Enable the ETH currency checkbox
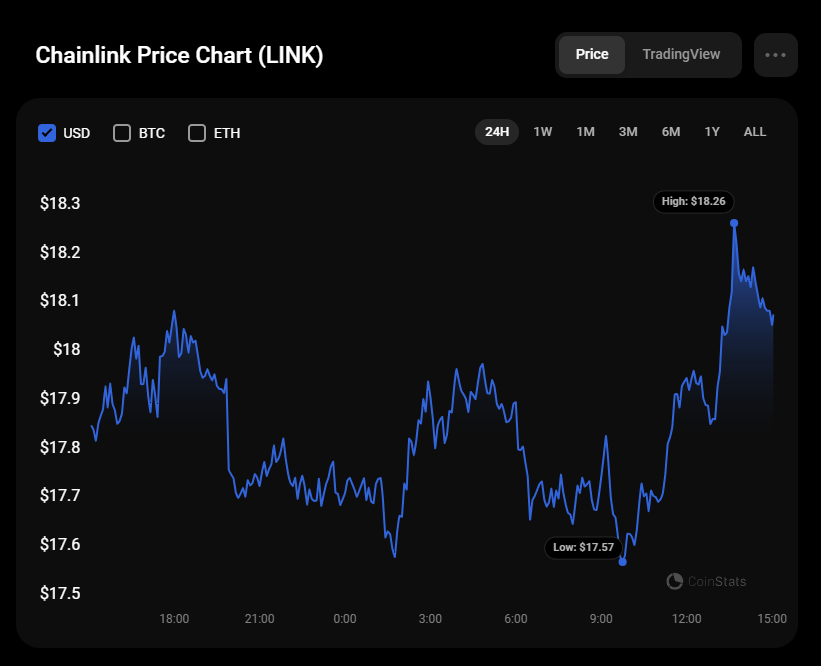 tap(197, 133)
